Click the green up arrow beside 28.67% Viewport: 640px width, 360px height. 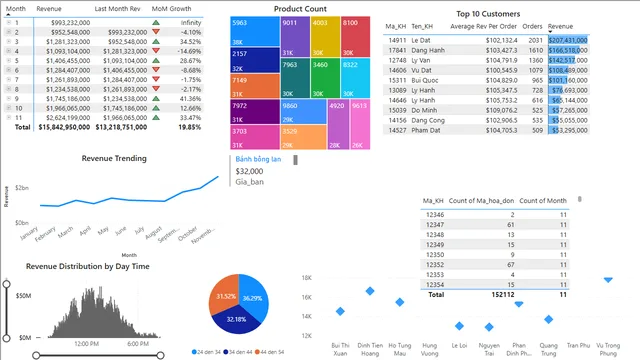point(156,60)
